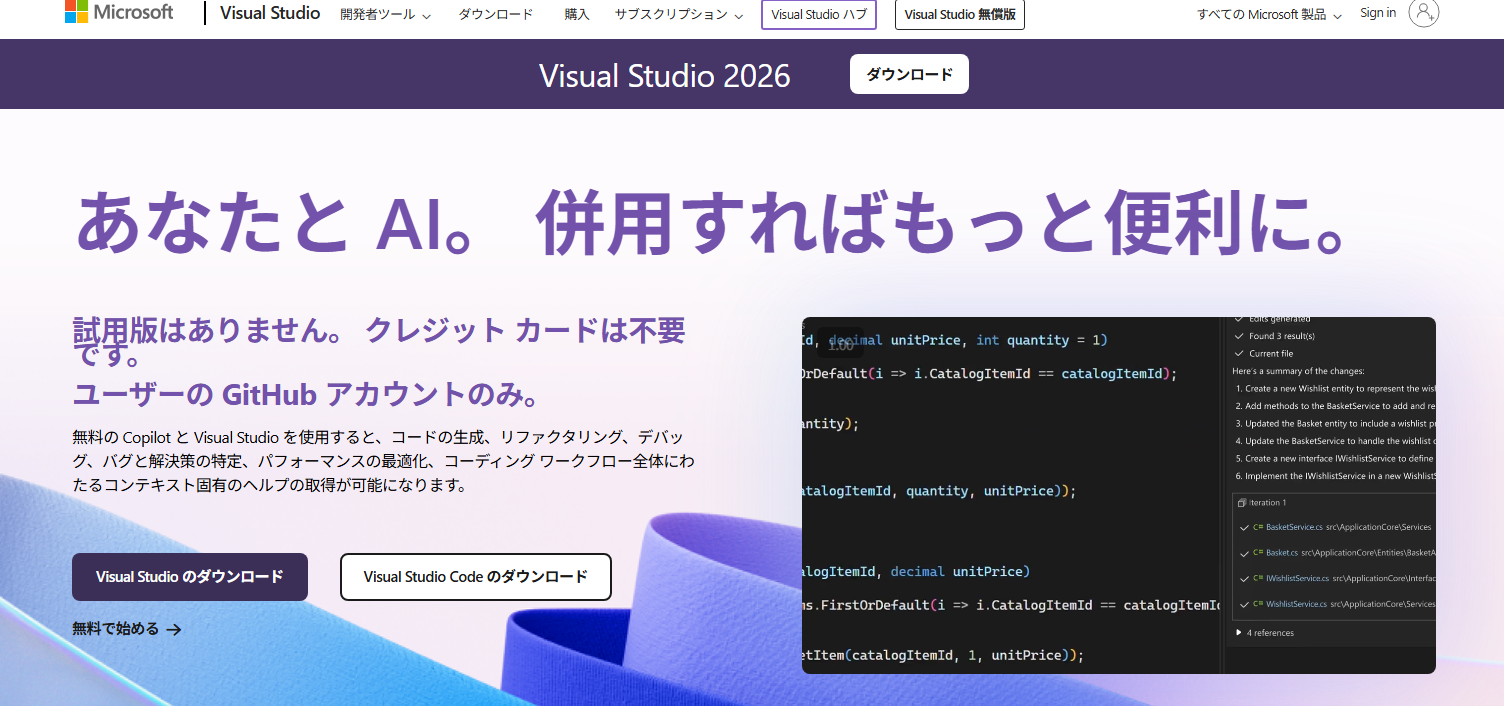The width and height of the screenshot is (1504, 706).
Task: Click the Visual Studio のダウンロード button
Action: 190,577
